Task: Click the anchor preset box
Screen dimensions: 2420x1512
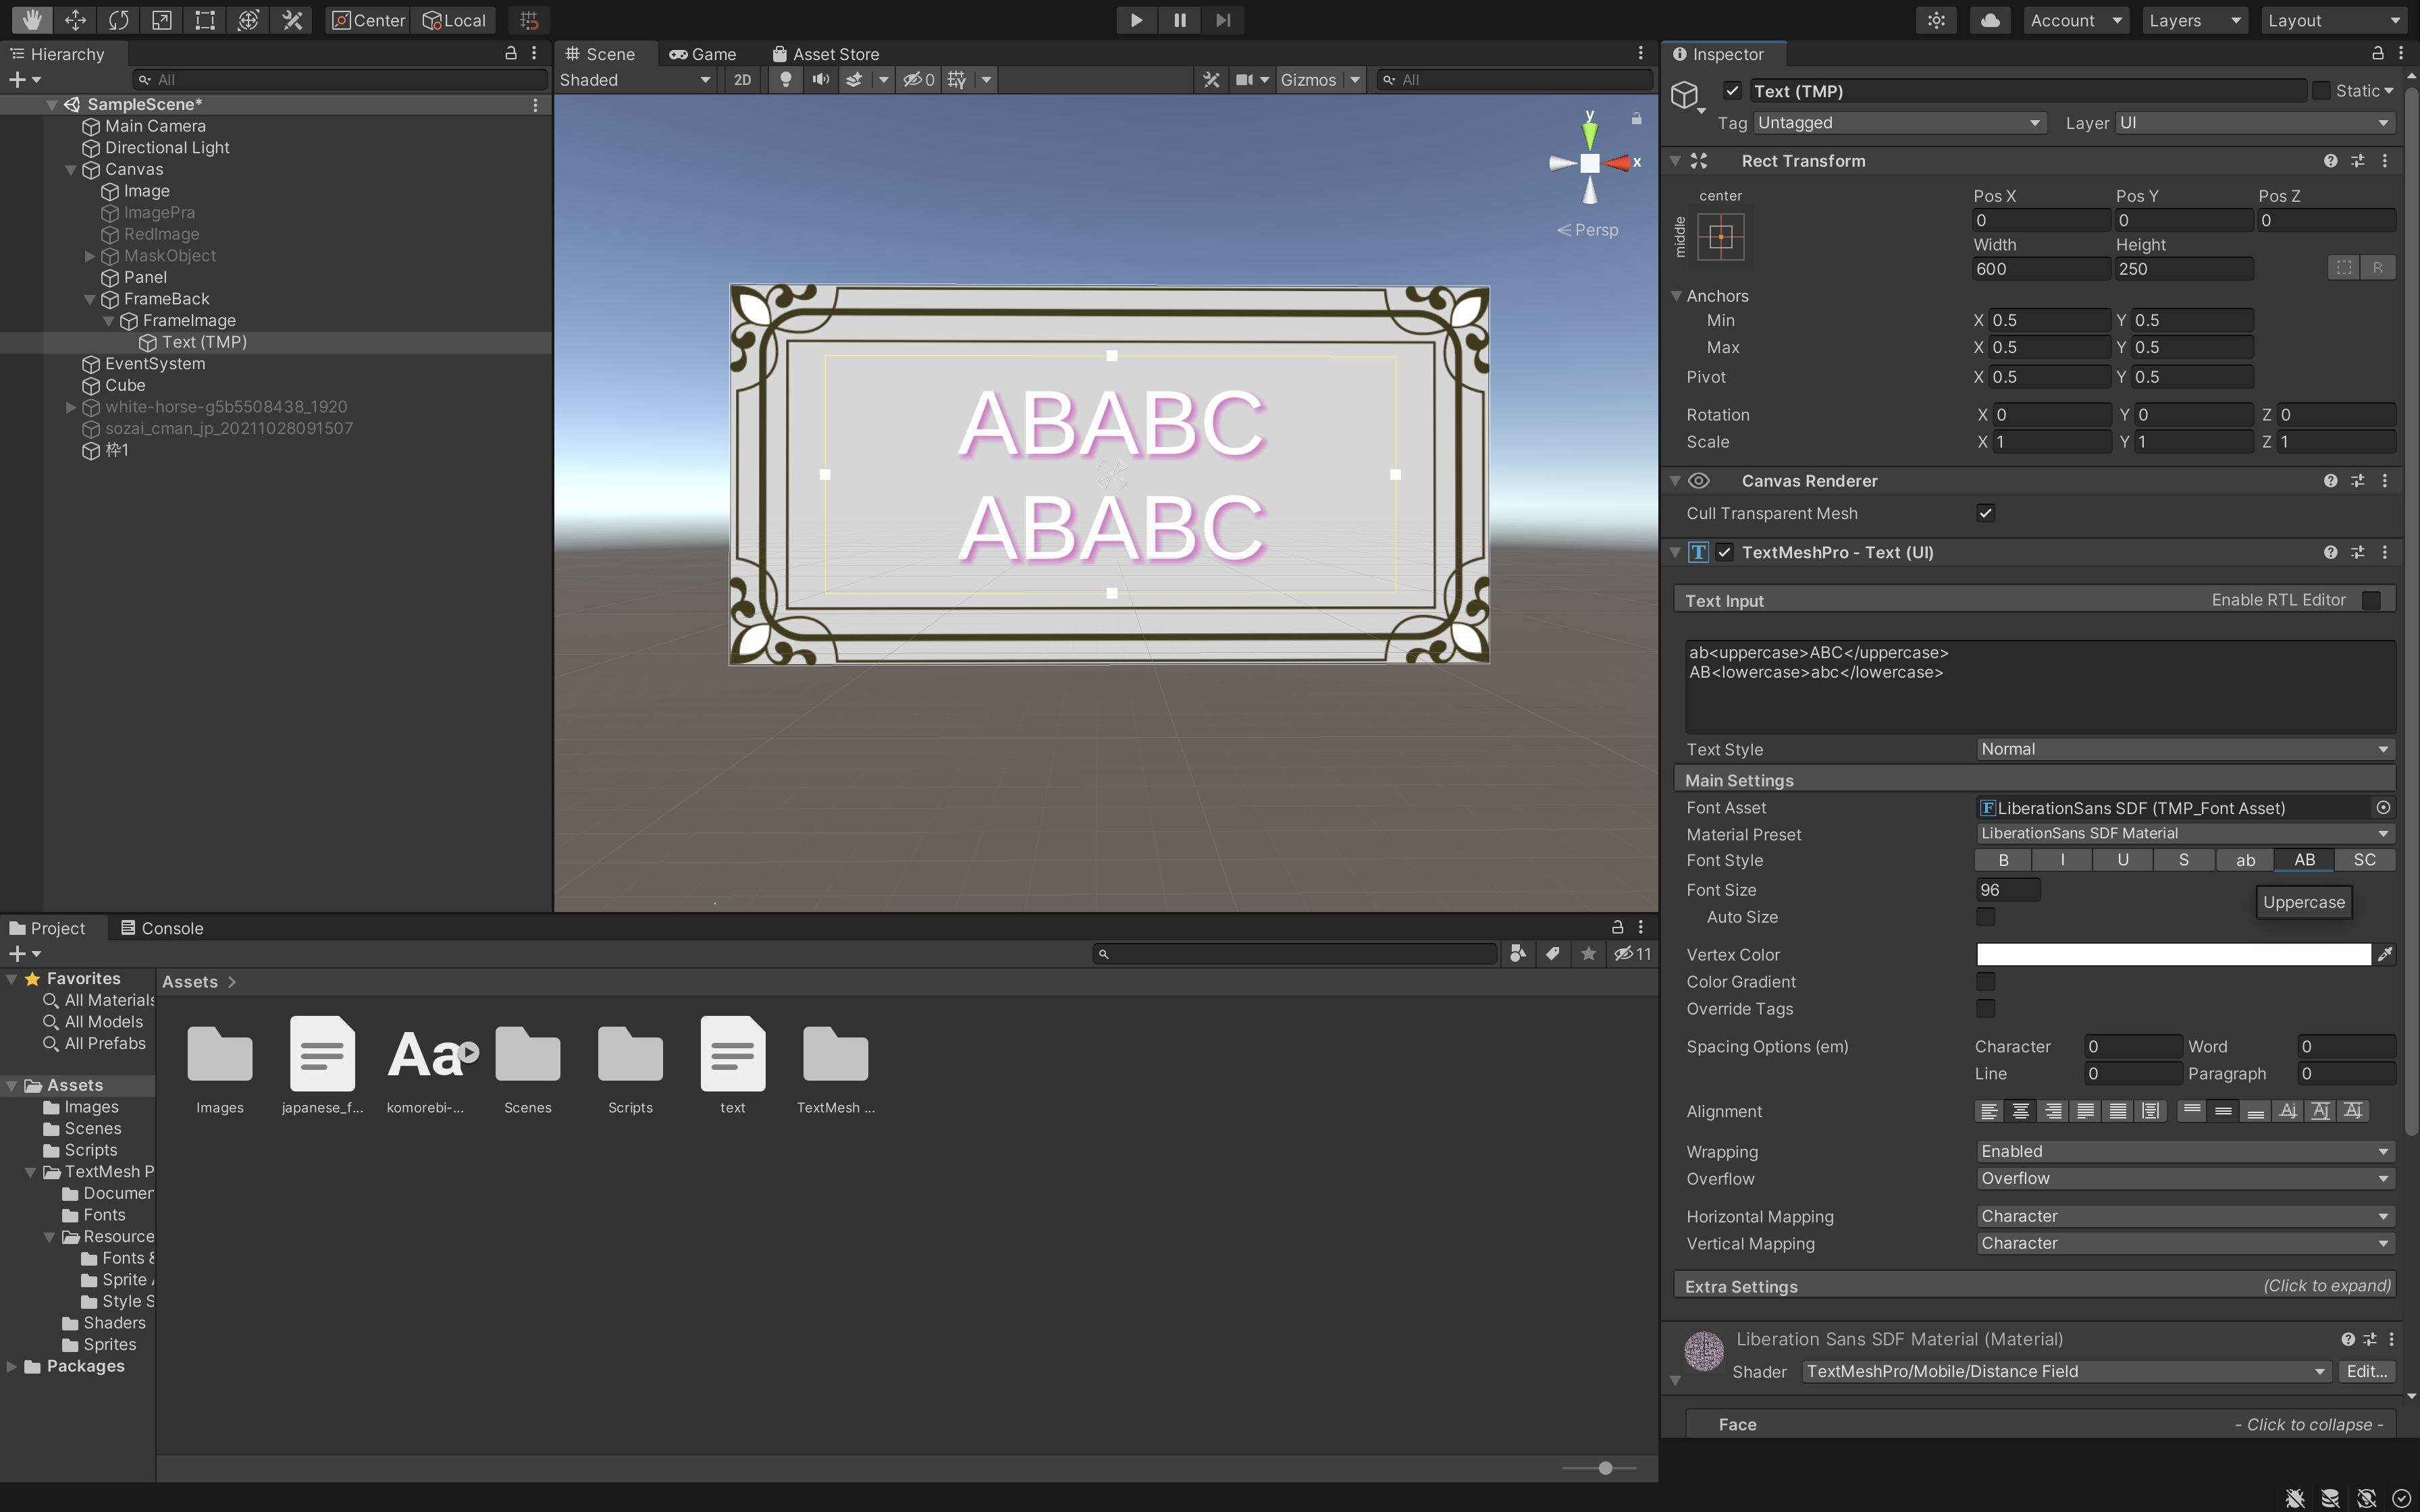Action: click(1720, 237)
